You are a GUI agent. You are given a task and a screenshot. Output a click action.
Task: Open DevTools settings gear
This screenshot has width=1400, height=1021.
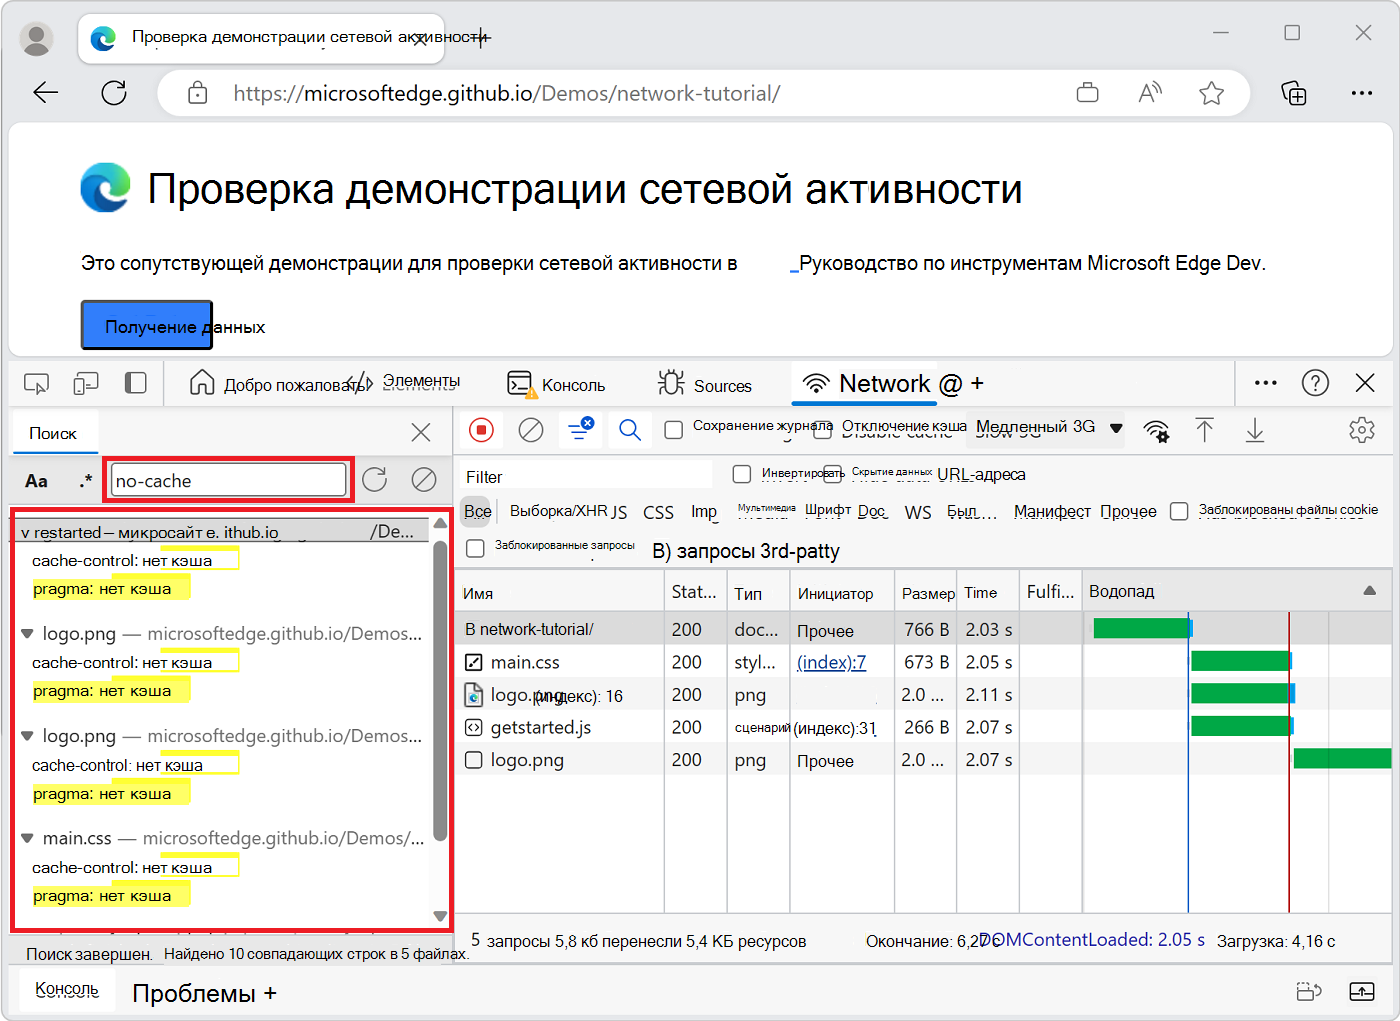1362,429
